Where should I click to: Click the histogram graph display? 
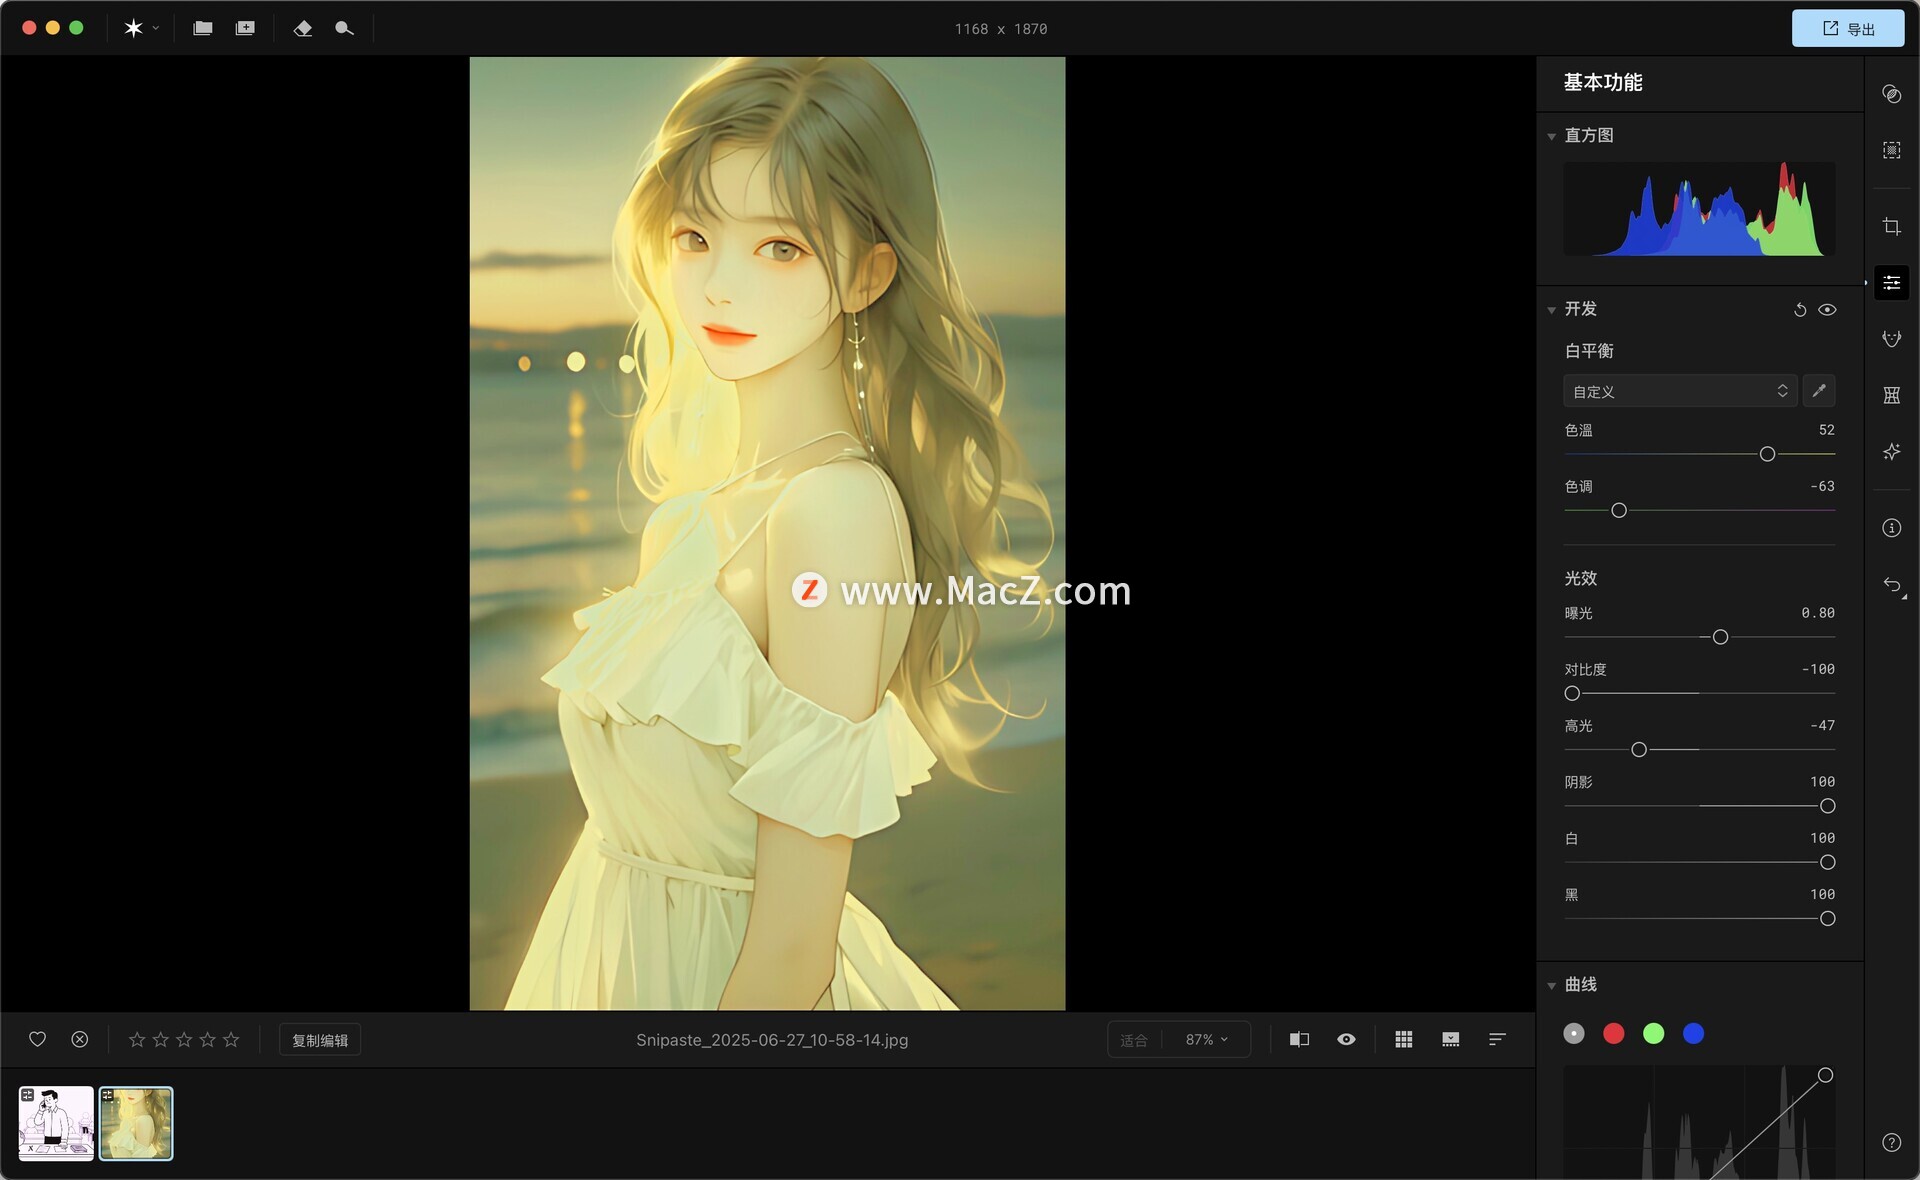coord(1699,209)
